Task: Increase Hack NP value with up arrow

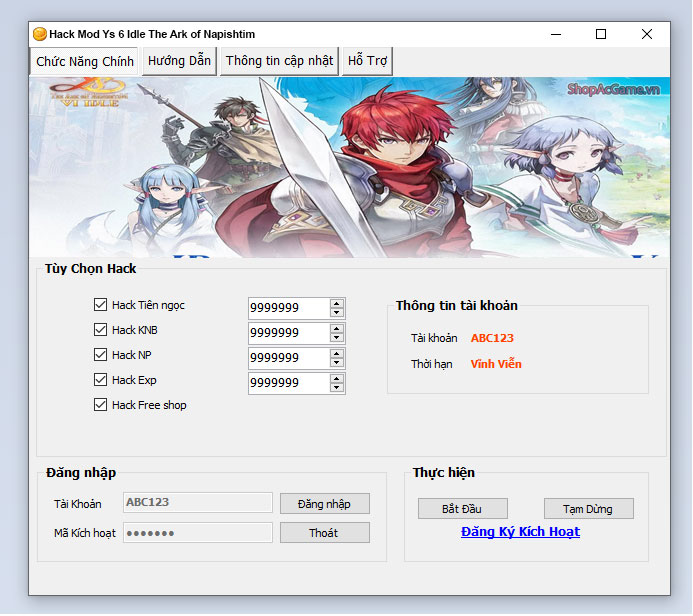Action: [337, 354]
